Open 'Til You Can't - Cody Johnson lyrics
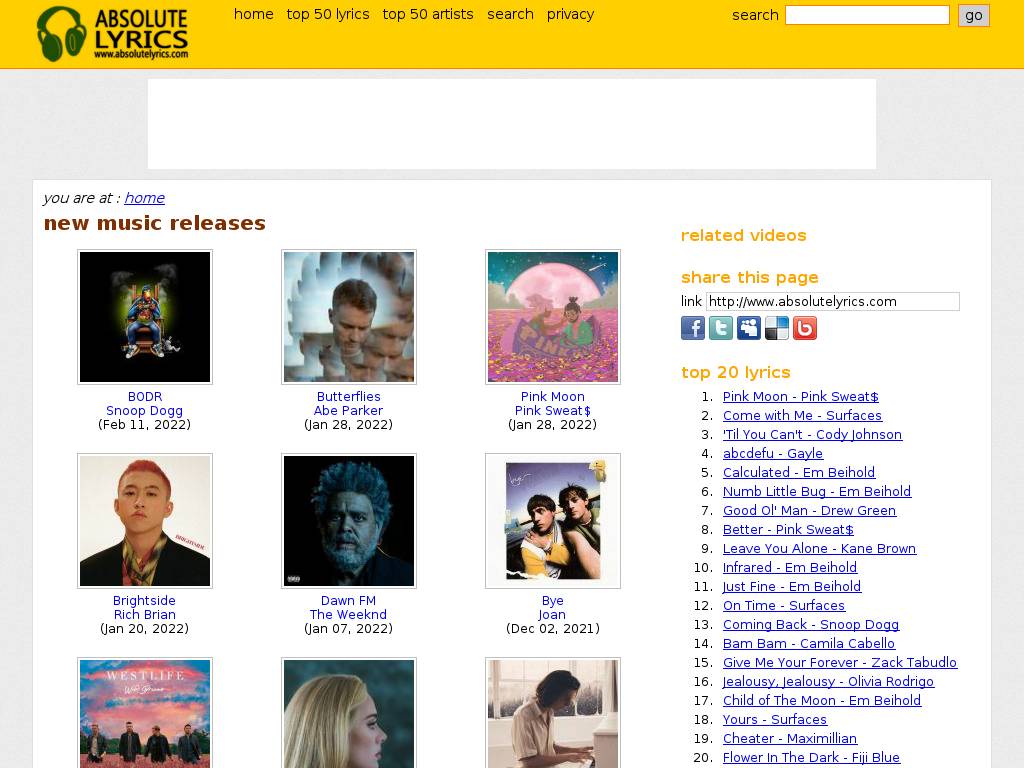This screenshot has width=1024, height=768. (x=812, y=434)
